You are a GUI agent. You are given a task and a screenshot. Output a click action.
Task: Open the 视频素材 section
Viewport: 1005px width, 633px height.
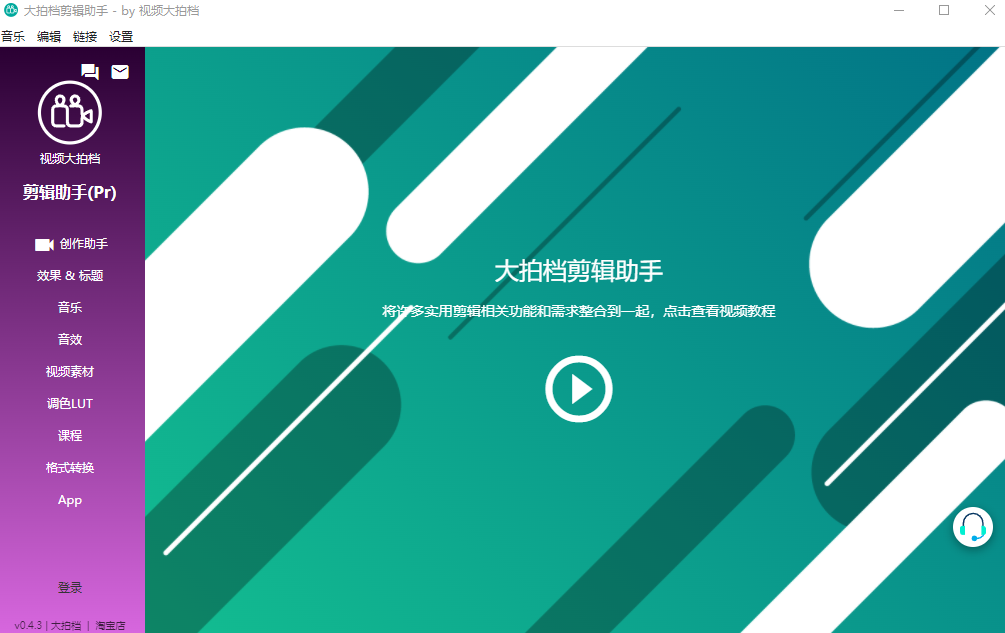(x=70, y=372)
